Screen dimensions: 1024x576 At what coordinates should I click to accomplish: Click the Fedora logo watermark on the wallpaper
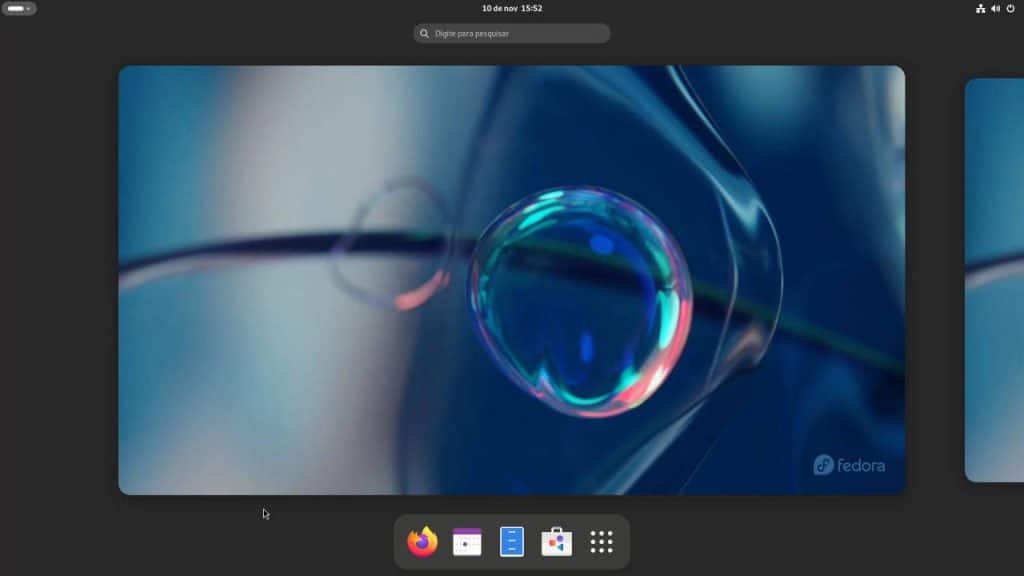pyautogui.click(x=848, y=464)
